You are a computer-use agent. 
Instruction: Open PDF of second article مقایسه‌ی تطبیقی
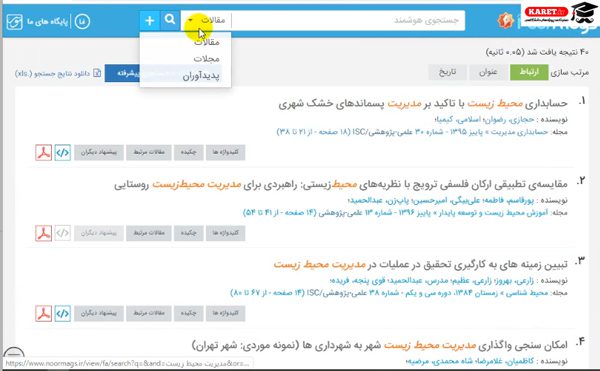[x=44, y=233]
